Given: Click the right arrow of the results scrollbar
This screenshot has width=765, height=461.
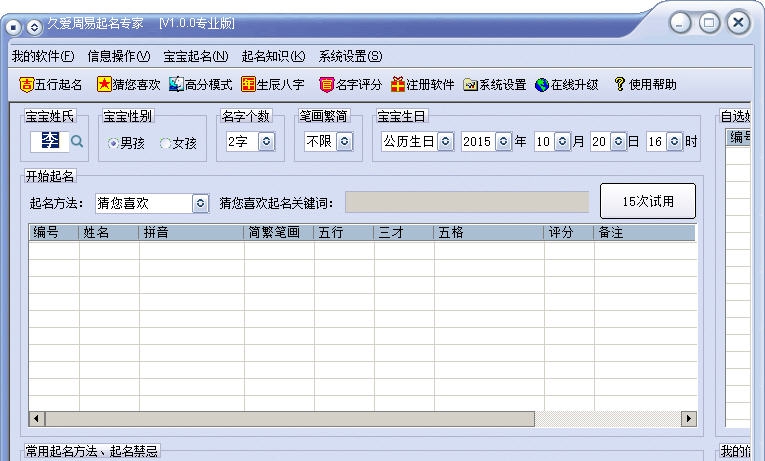Looking at the screenshot, I should [x=688, y=419].
